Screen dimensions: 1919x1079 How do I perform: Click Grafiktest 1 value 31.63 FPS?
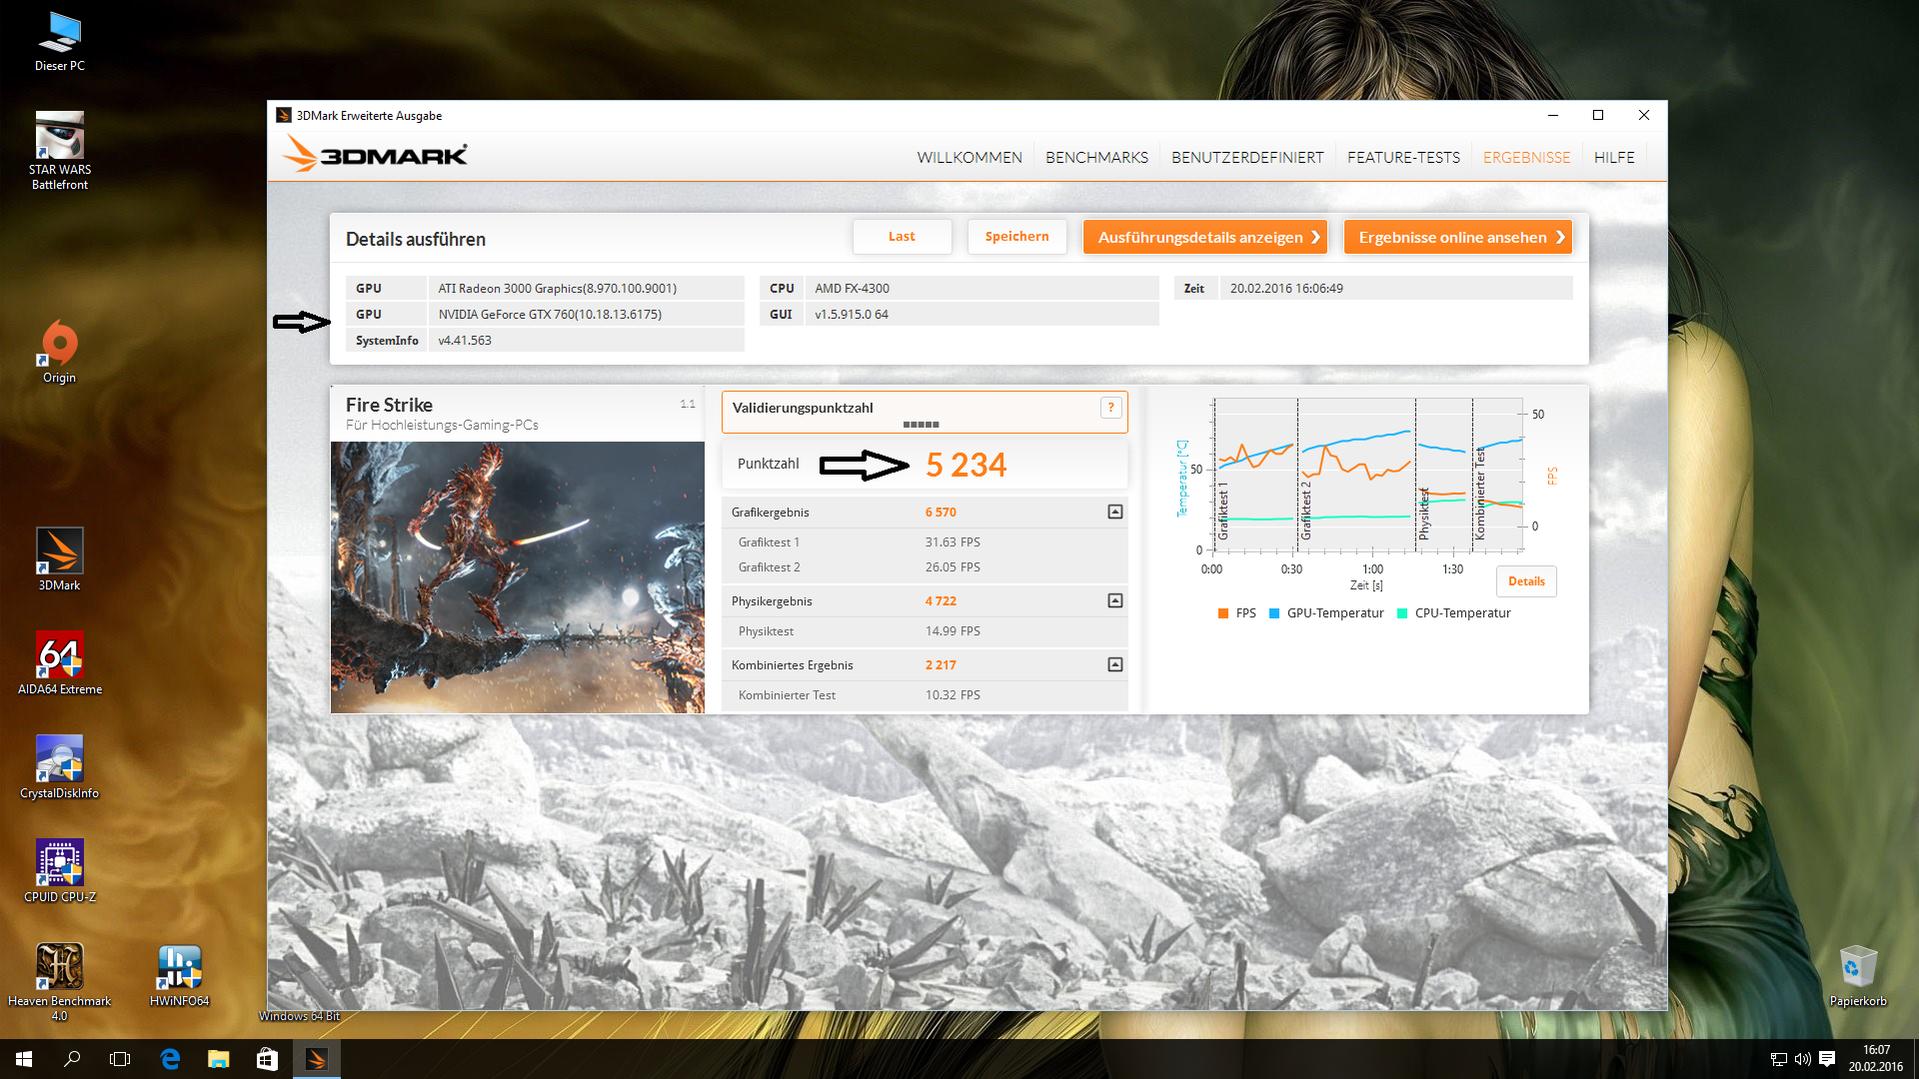point(952,542)
